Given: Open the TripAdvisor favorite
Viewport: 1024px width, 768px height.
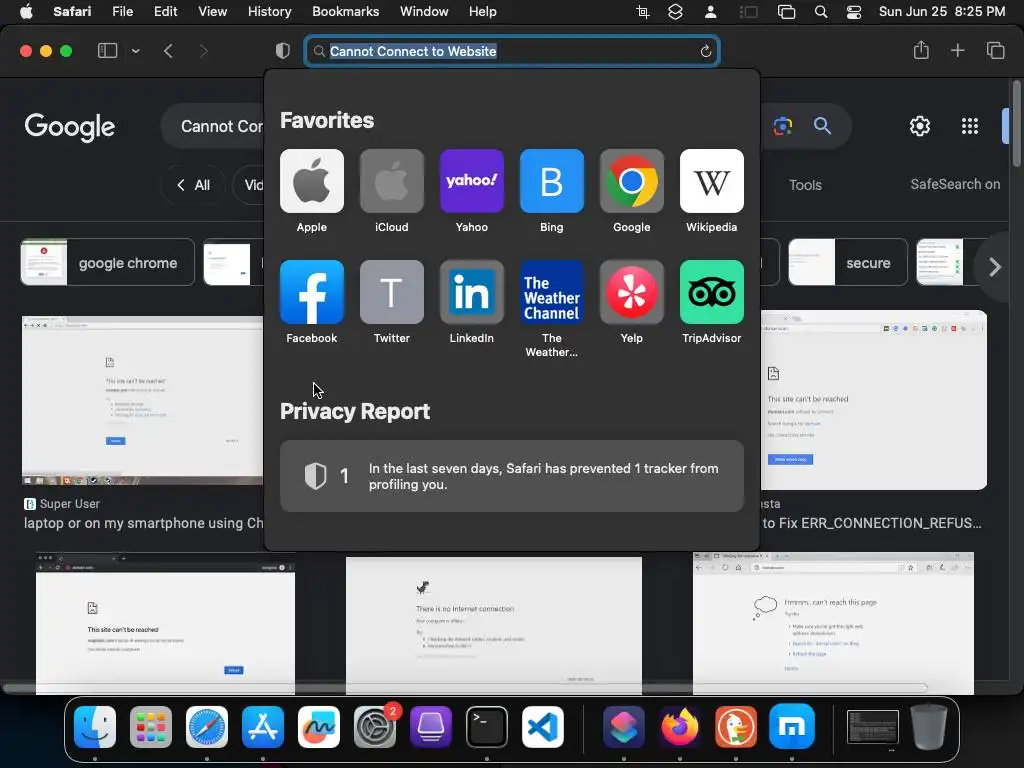Looking at the screenshot, I should pos(712,292).
